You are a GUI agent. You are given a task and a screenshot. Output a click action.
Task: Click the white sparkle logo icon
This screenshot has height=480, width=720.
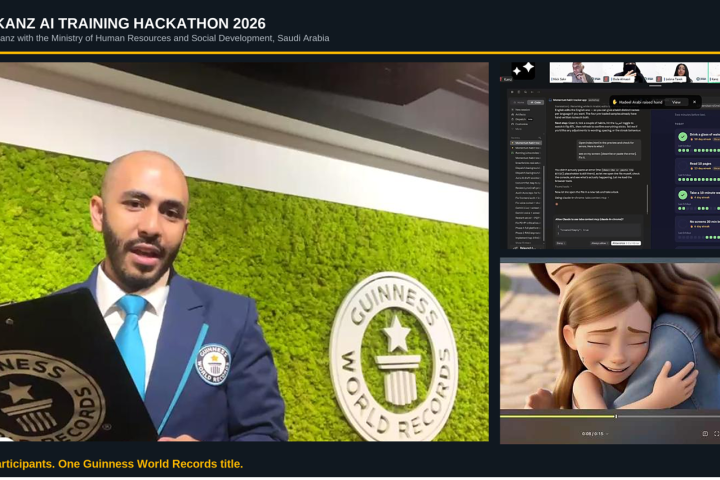523,70
